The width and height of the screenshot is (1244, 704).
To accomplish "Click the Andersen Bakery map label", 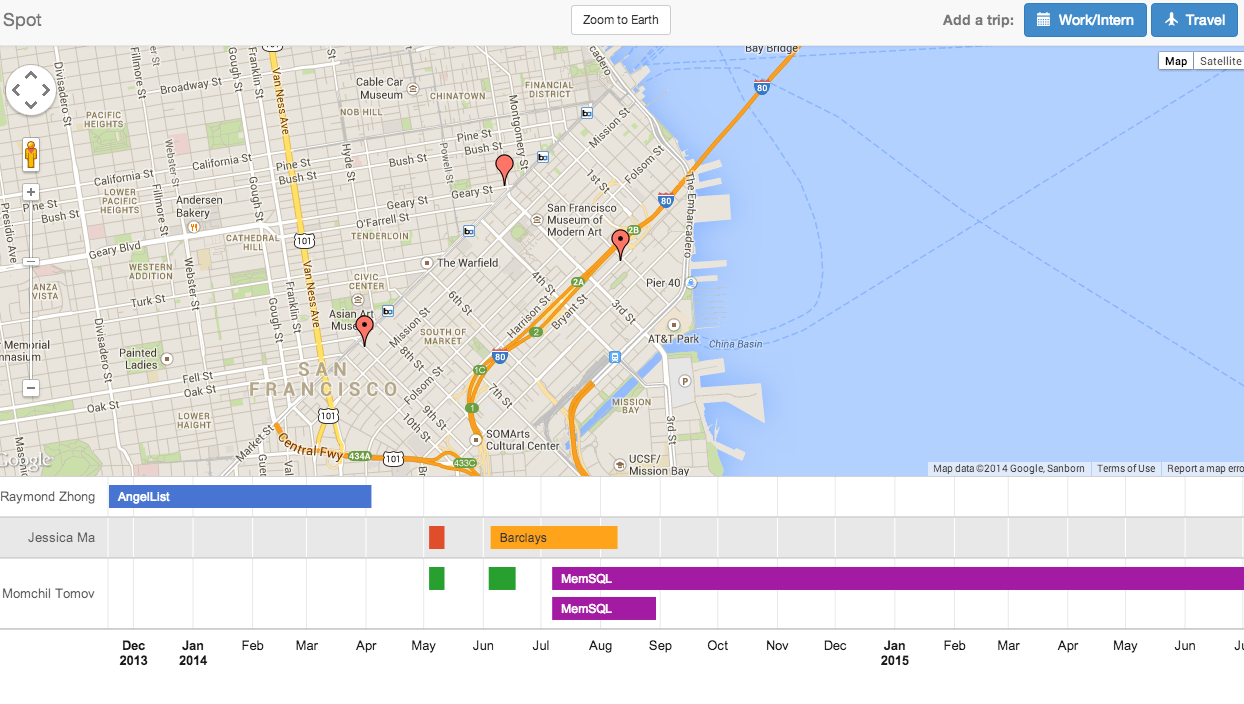I will (x=200, y=206).
